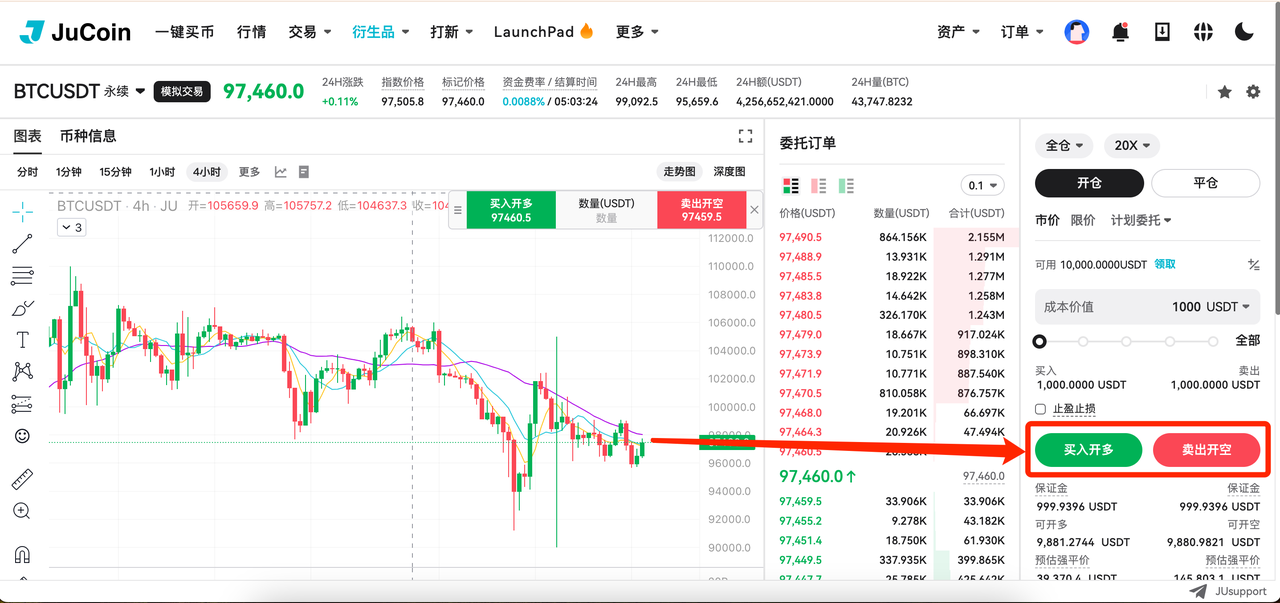
Task: Click the green 买入开多 button
Action: (x=1088, y=450)
